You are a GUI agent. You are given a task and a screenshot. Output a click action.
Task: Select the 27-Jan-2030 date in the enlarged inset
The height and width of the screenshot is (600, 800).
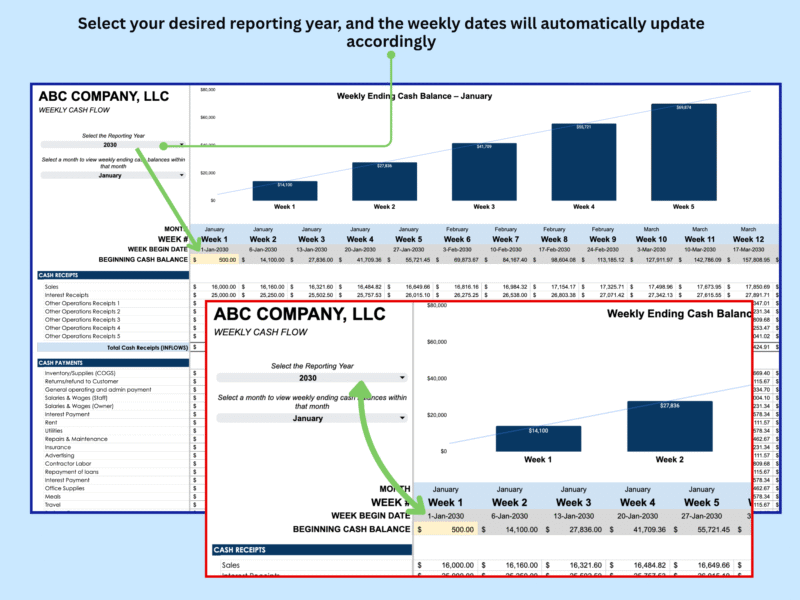(x=702, y=516)
